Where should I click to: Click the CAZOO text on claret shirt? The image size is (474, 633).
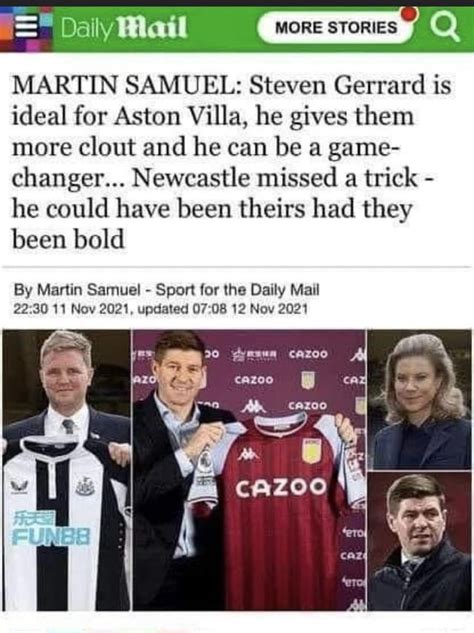pos(280,488)
